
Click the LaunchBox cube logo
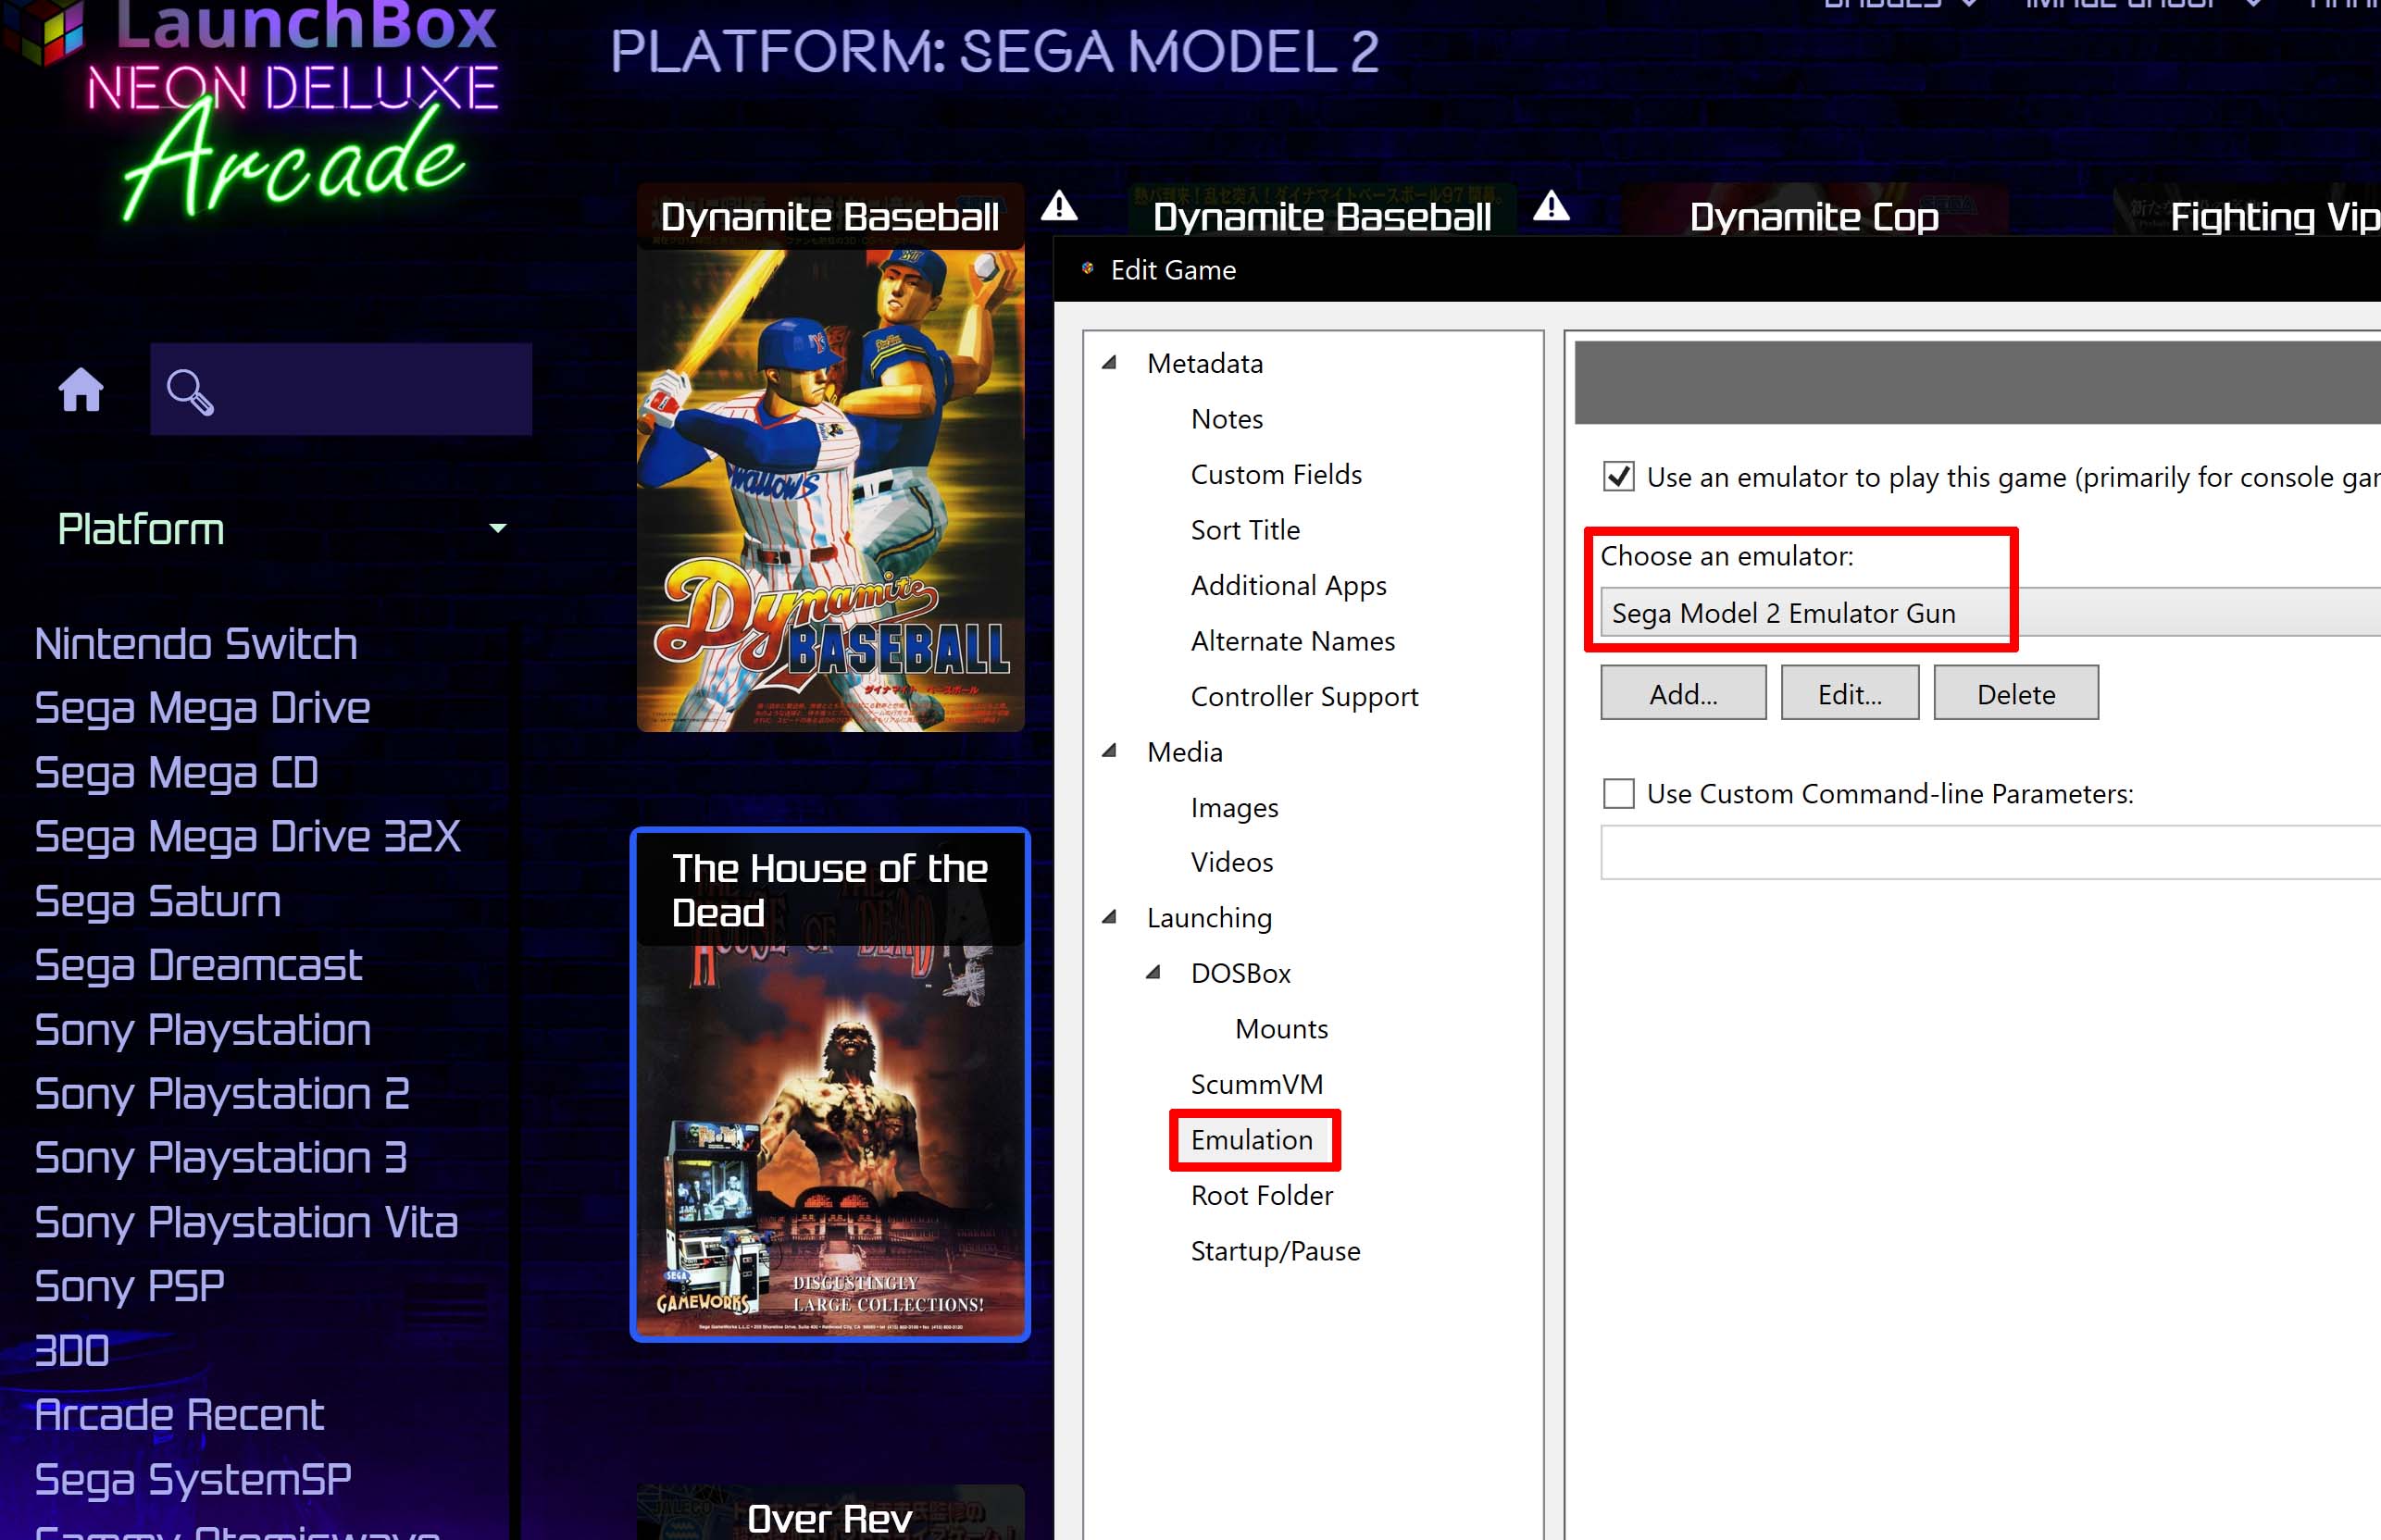(42, 32)
